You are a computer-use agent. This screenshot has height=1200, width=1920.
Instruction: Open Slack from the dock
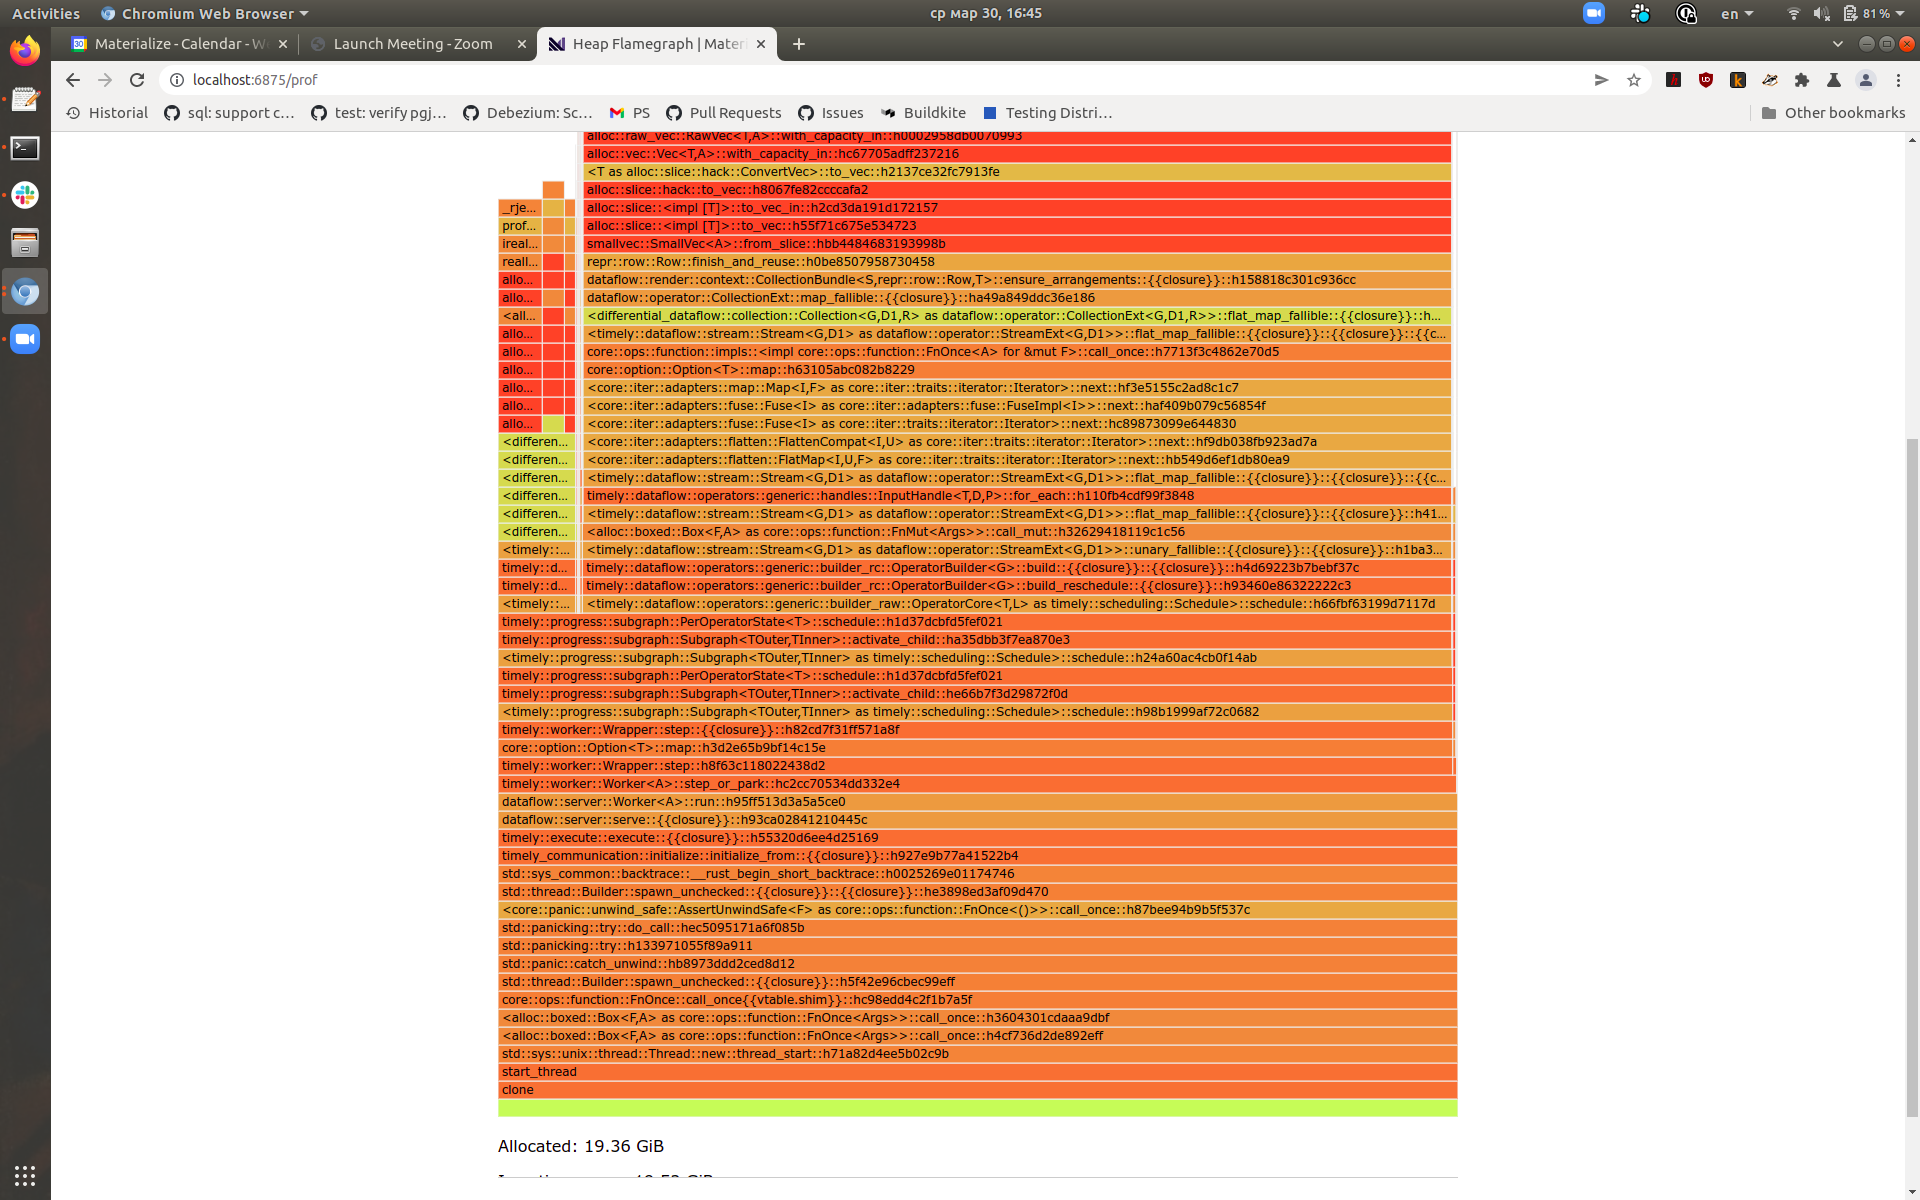pyautogui.click(x=24, y=195)
